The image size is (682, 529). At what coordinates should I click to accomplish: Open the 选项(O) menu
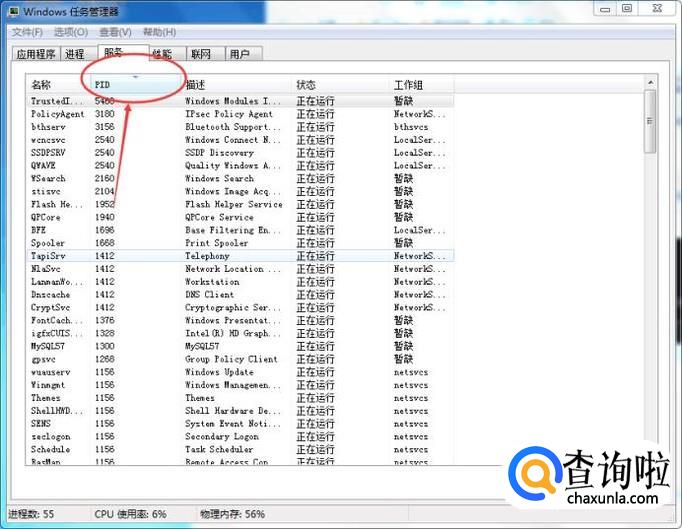pyautogui.click(x=71, y=32)
